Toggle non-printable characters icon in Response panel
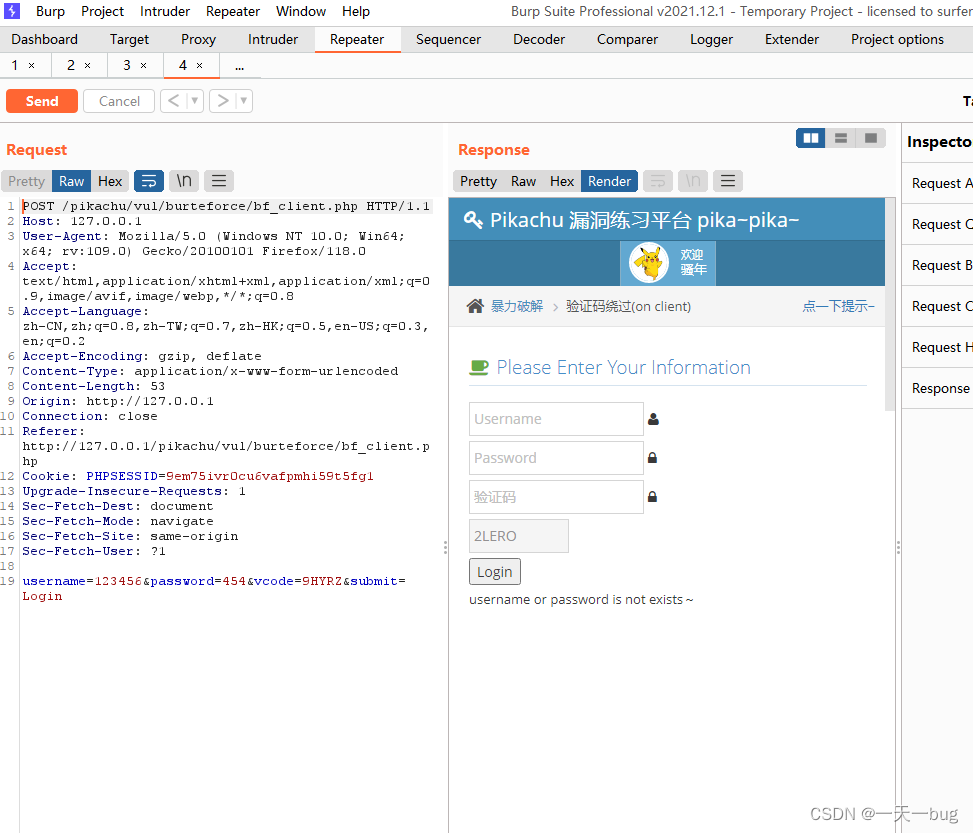This screenshot has width=973, height=833. point(693,181)
